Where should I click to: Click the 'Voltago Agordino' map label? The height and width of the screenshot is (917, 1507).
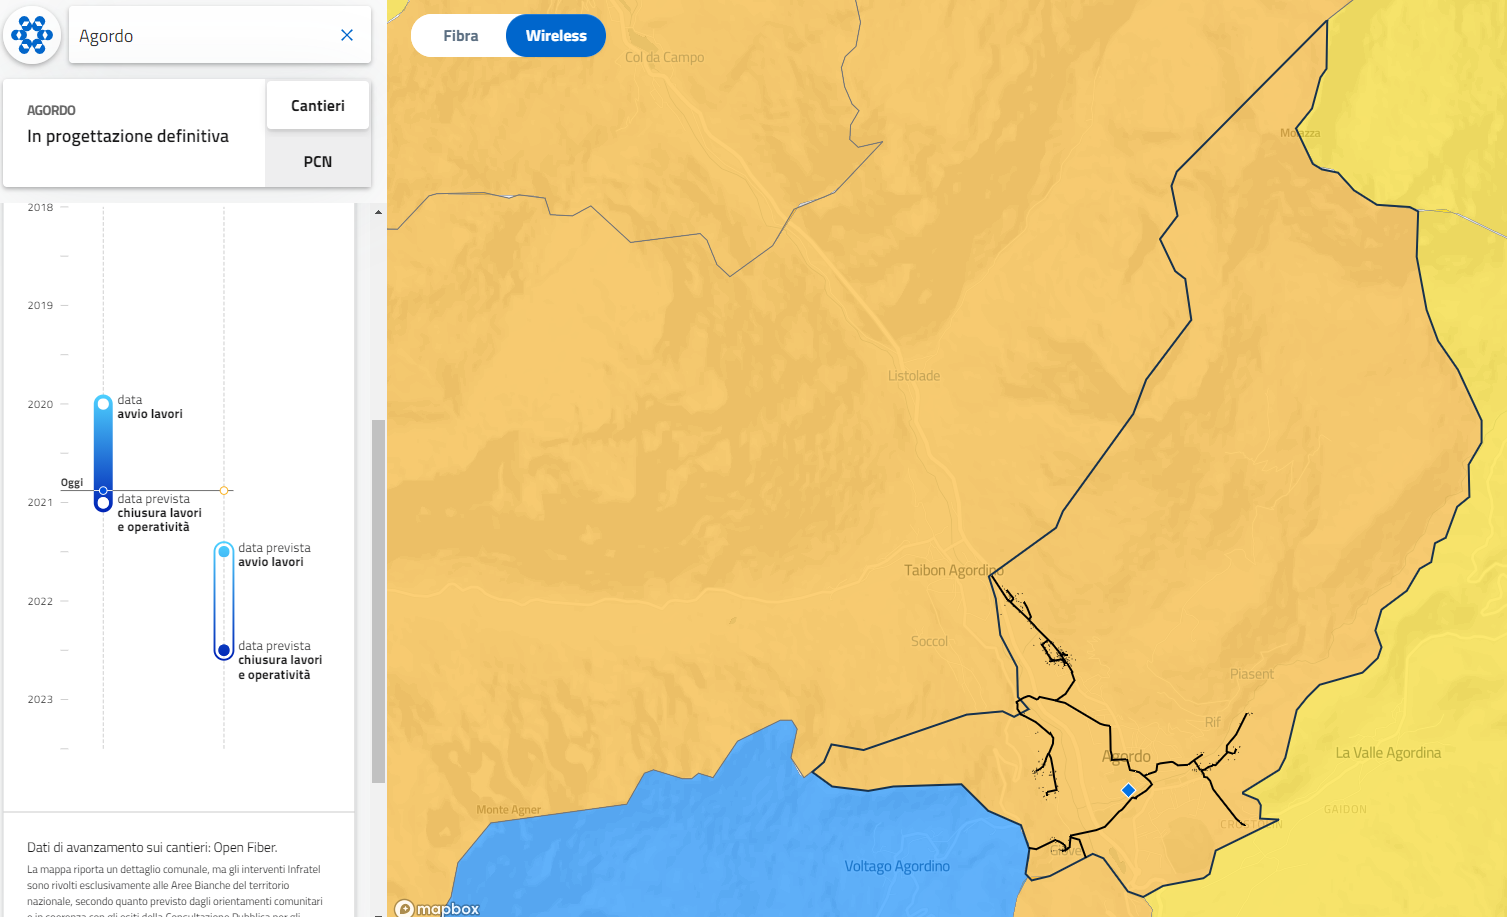pos(897,866)
